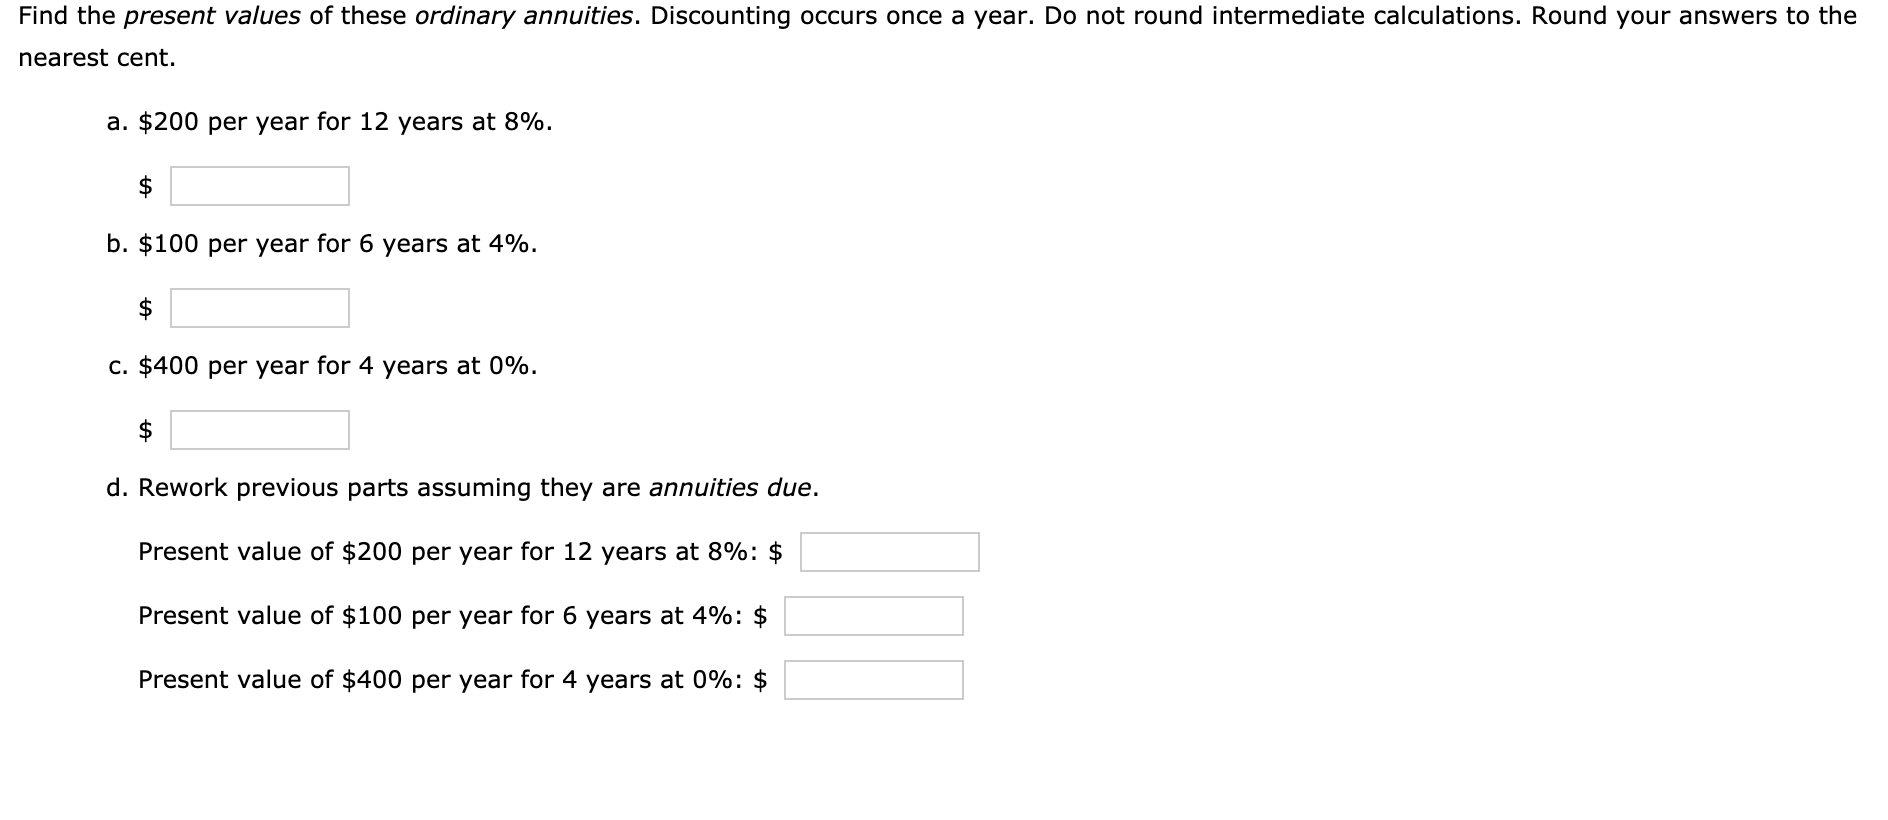Click the text '$200 per year for 12 years at 8%'
The image size is (1888, 820).
[342, 122]
